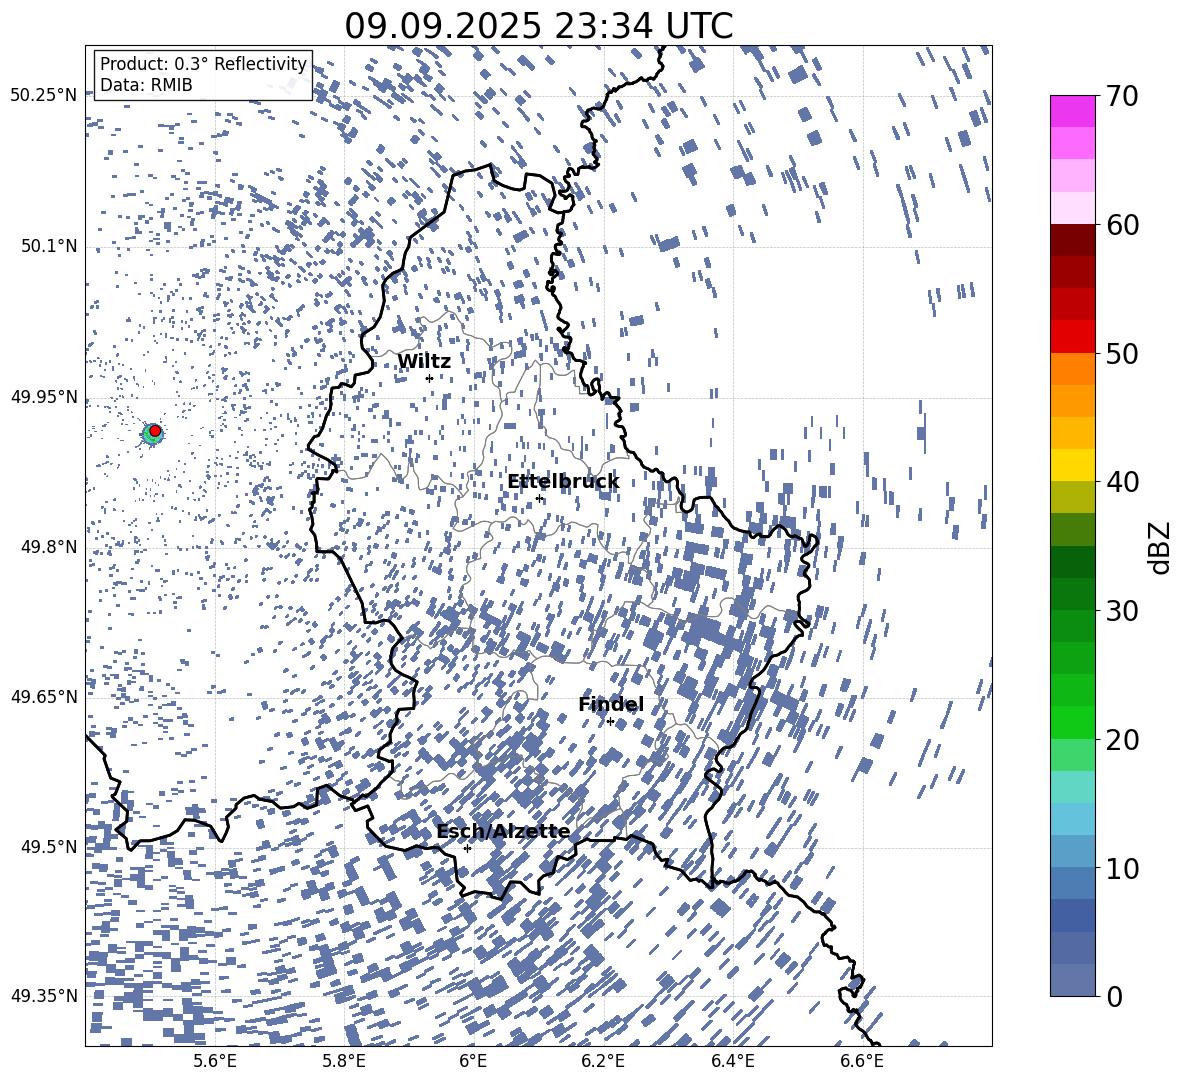Click the 49.8°N latitude label
The image size is (1184, 1081).
(48, 547)
